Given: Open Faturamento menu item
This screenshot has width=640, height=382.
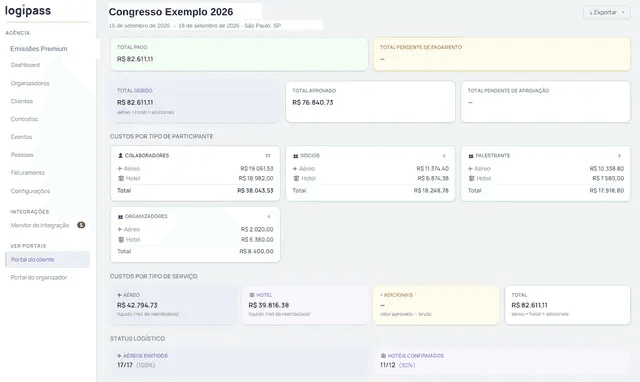Looking at the screenshot, I should (x=28, y=173).
